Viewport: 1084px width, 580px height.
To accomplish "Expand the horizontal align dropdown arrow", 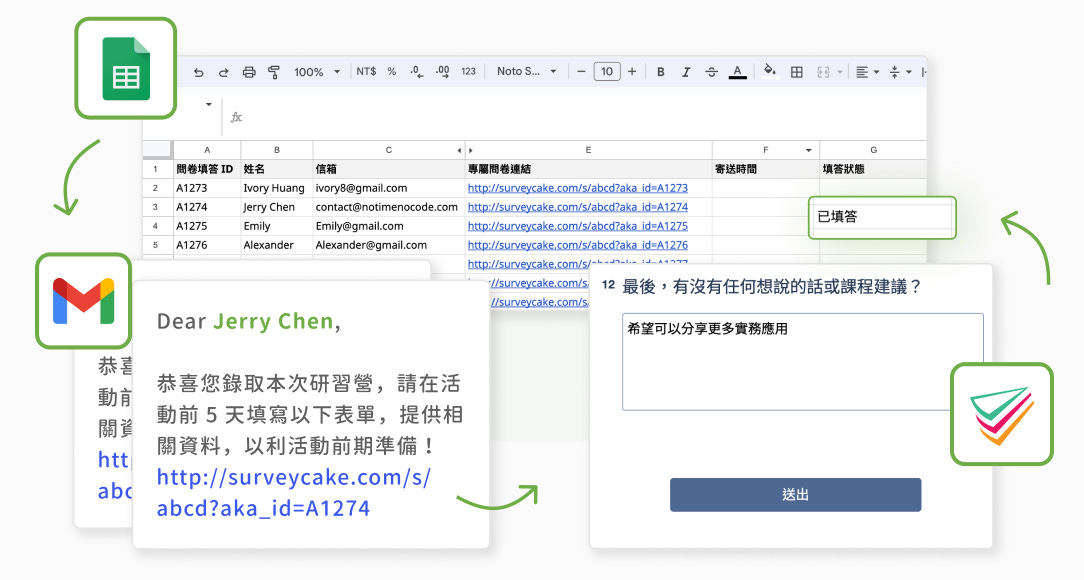I will [x=876, y=72].
